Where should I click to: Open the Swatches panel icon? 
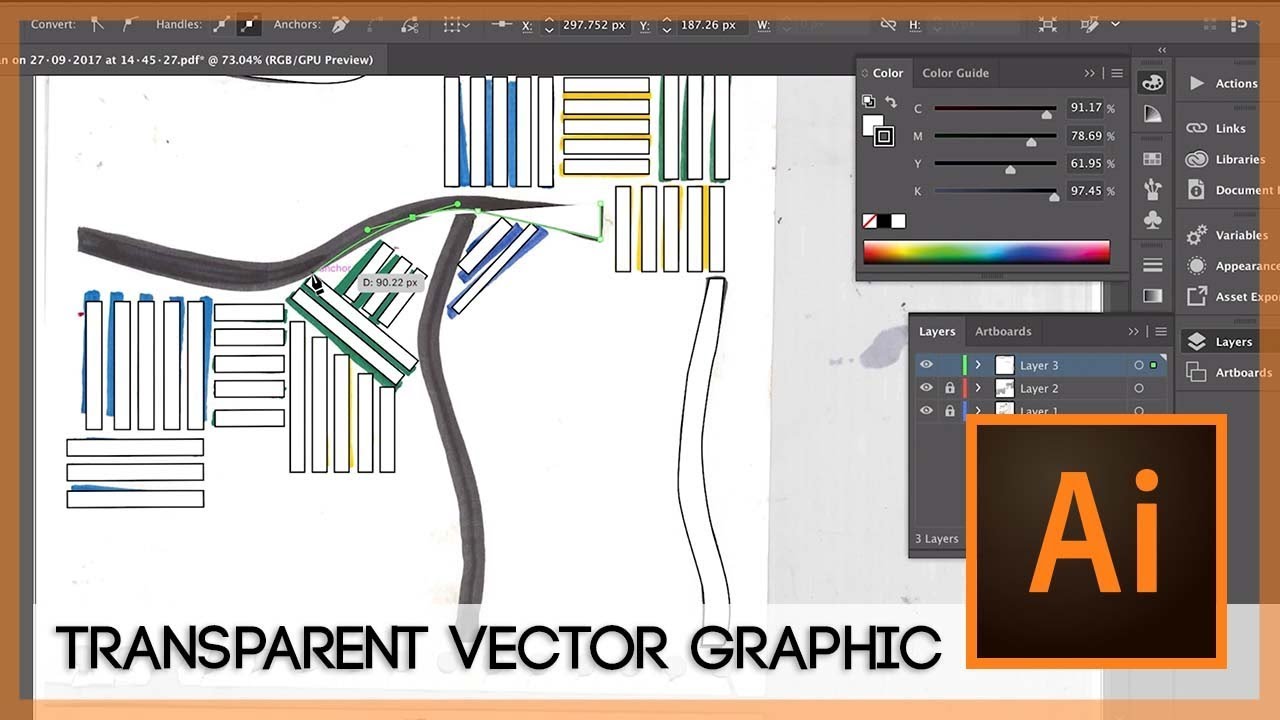coord(1152,159)
